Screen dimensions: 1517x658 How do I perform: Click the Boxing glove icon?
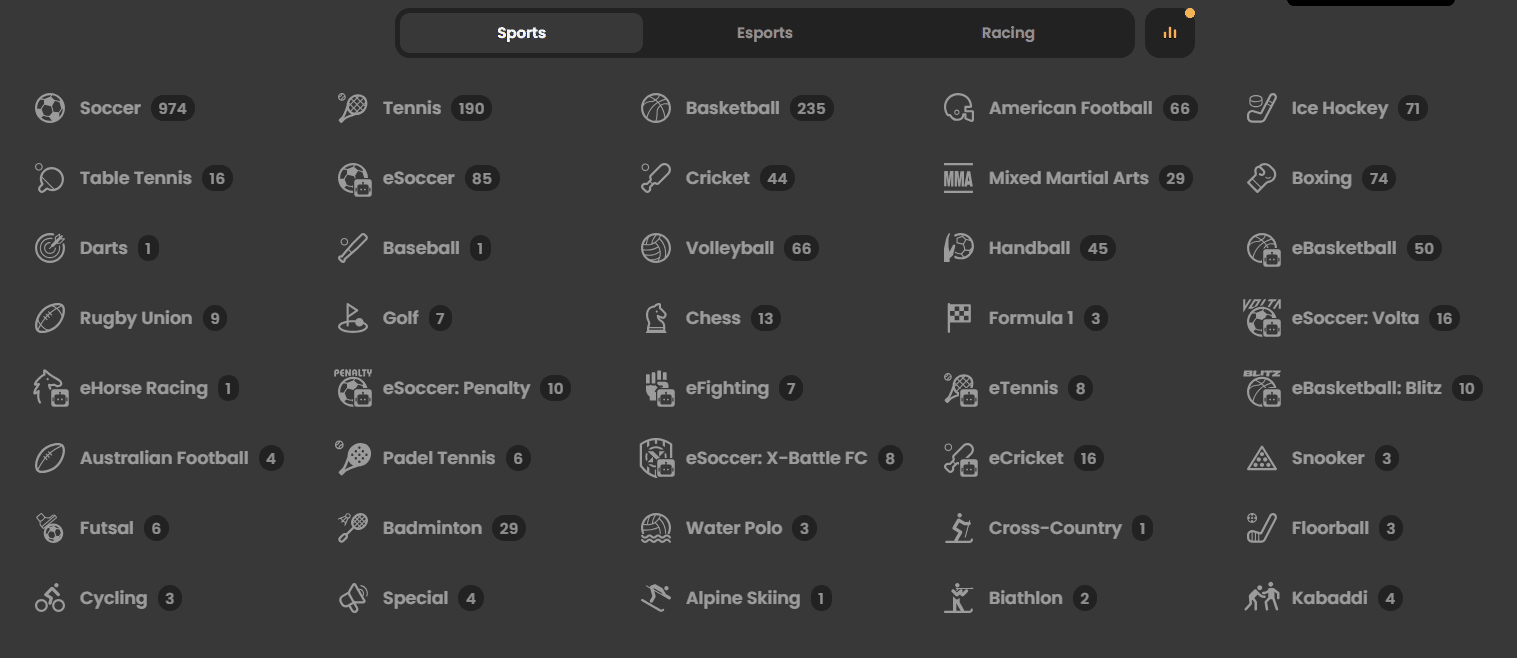[x=1262, y=177]
